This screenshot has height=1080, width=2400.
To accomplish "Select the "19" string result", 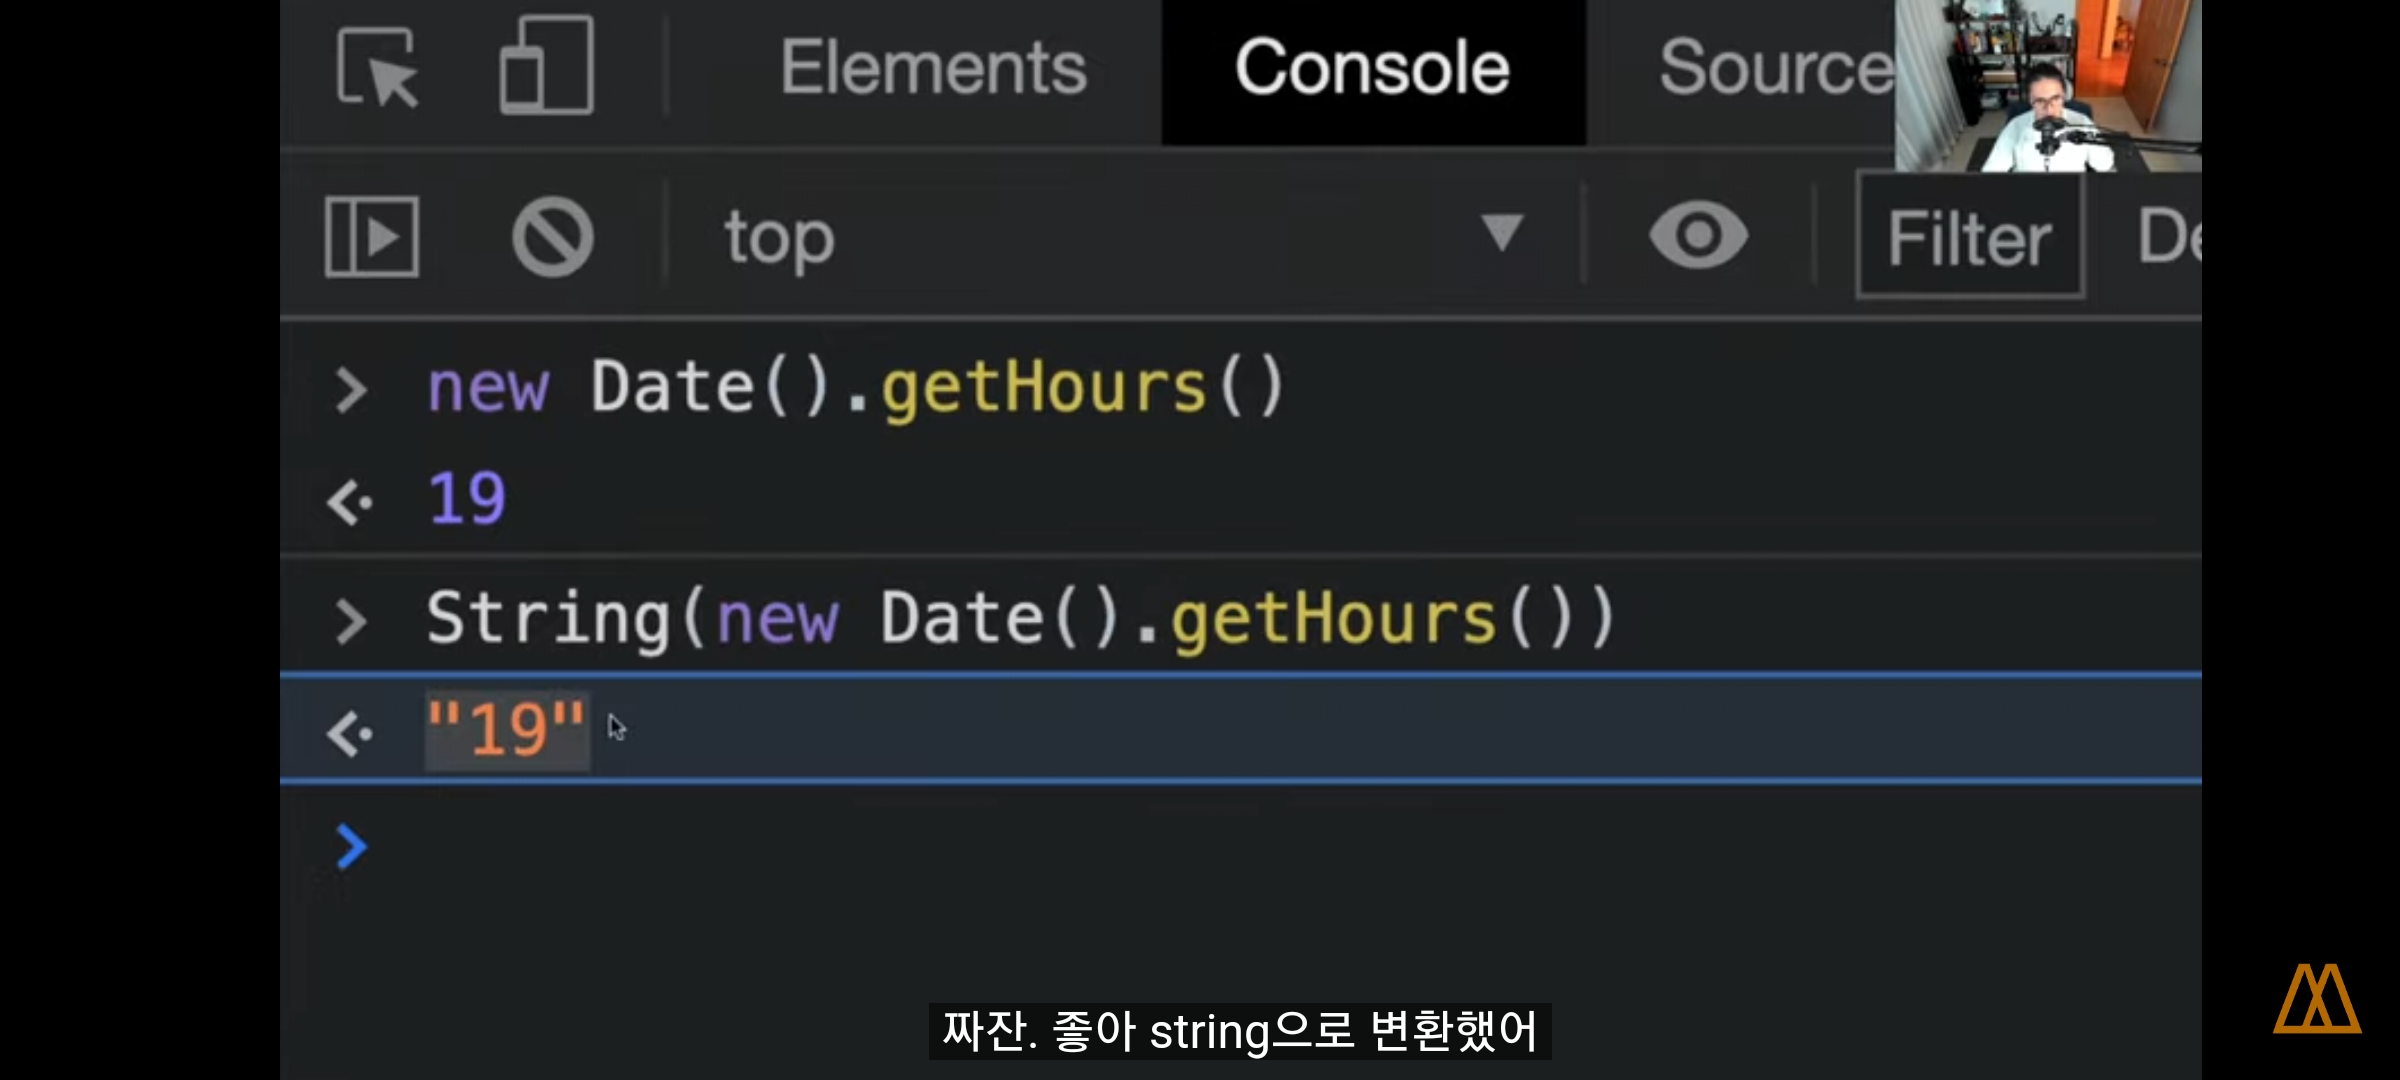I will 506,729.
